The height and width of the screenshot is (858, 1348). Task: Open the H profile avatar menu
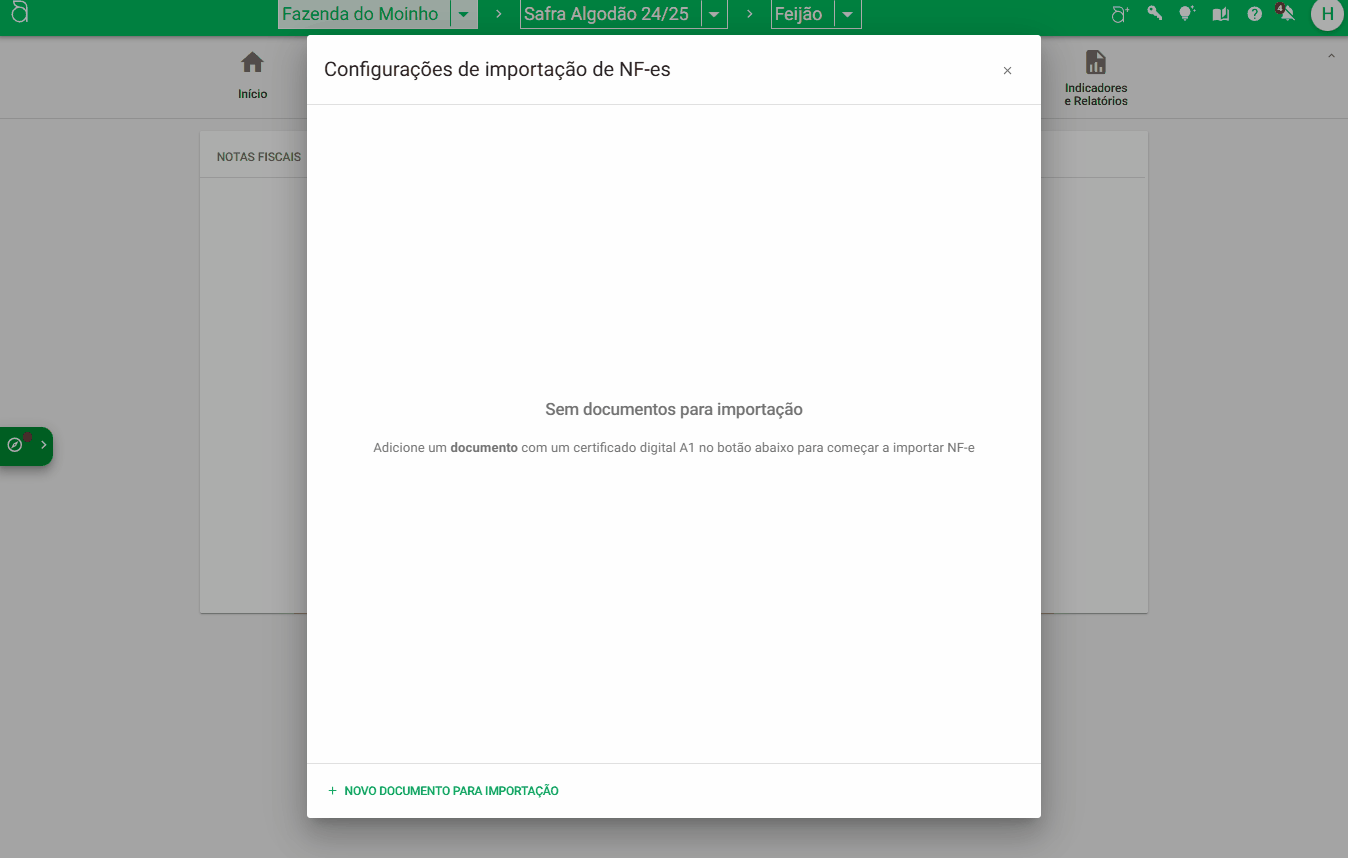pos(1327,14)
